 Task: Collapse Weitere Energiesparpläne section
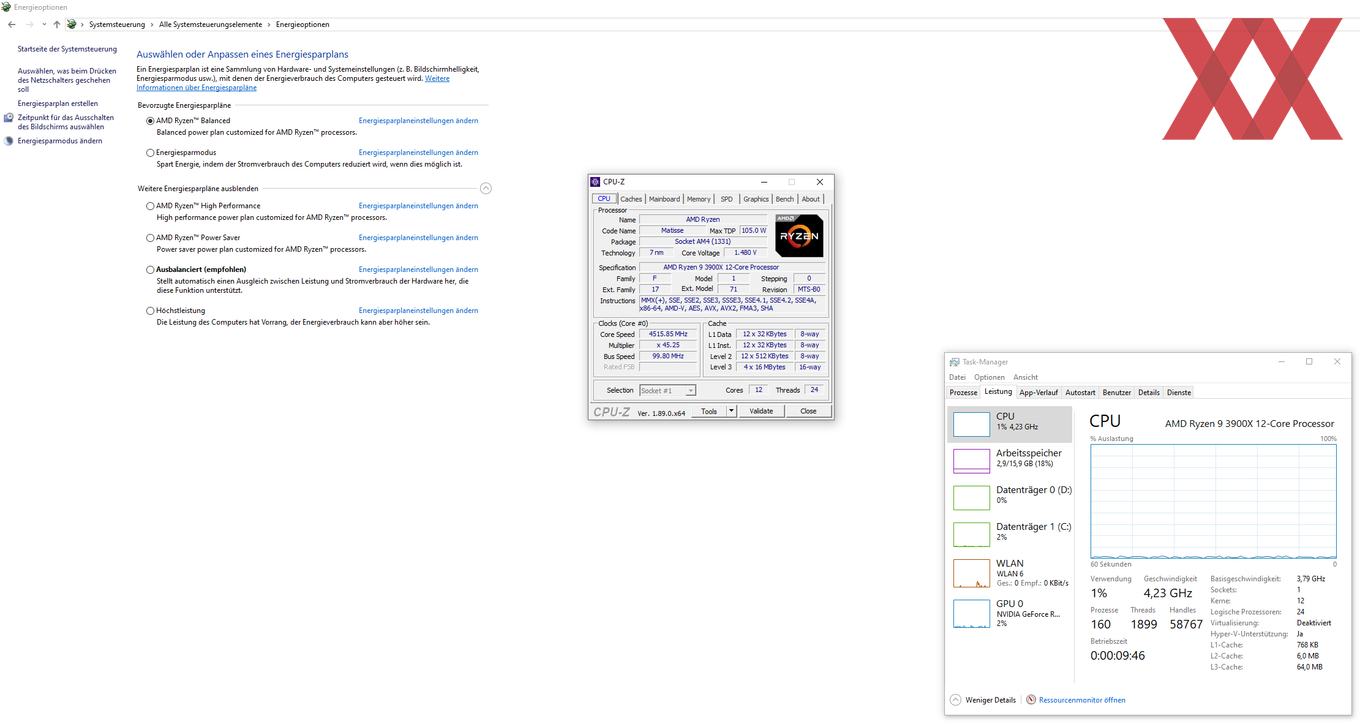click(486, 188)
